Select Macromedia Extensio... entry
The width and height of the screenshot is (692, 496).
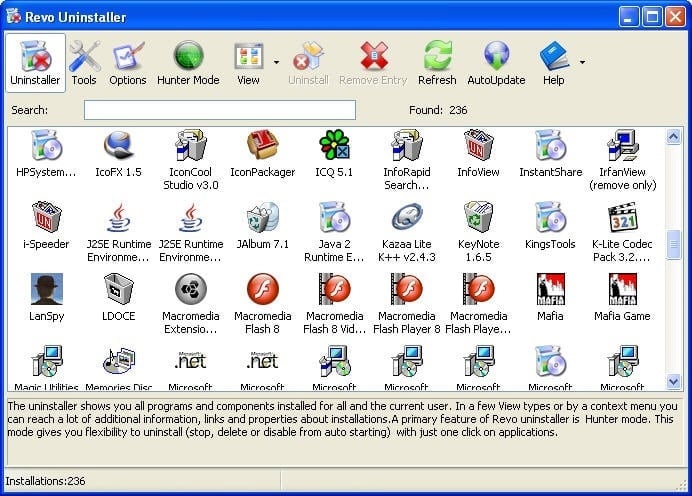(x=191, y=304)
